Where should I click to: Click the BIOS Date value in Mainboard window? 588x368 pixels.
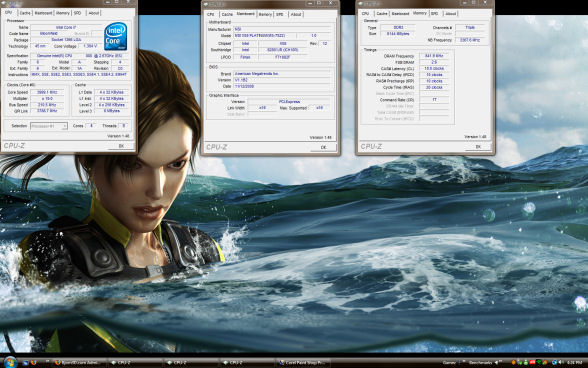[282, 86]
